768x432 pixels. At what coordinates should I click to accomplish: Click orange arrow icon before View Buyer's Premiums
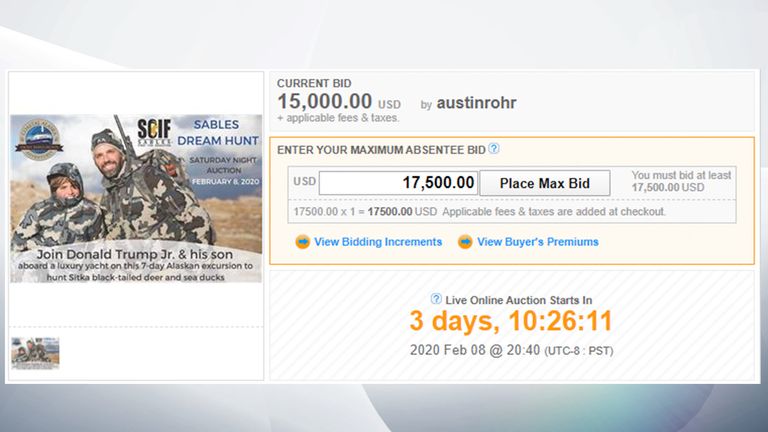pos(465,241)
